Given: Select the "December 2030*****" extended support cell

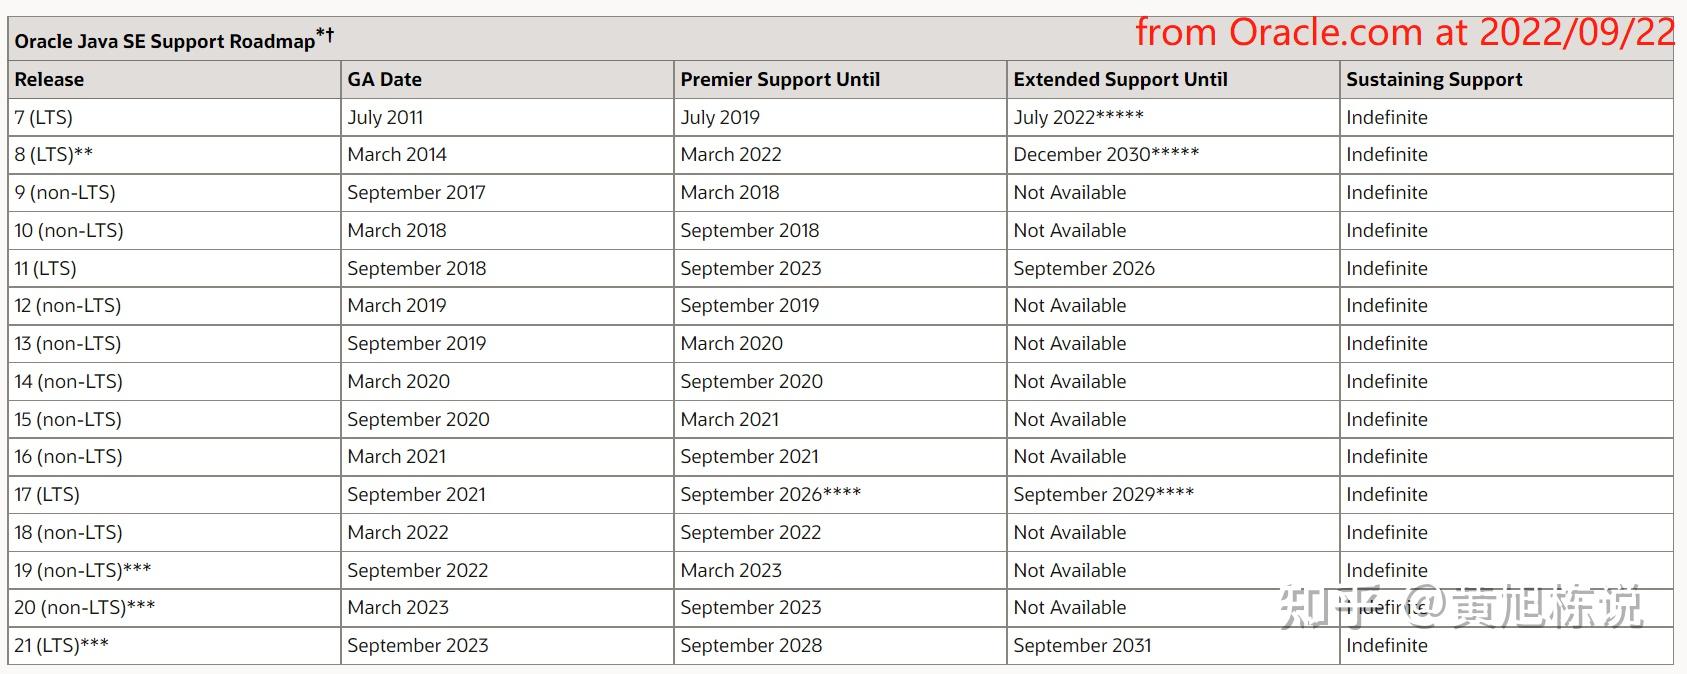Looking at the screenshot, I should (1106, 155).
